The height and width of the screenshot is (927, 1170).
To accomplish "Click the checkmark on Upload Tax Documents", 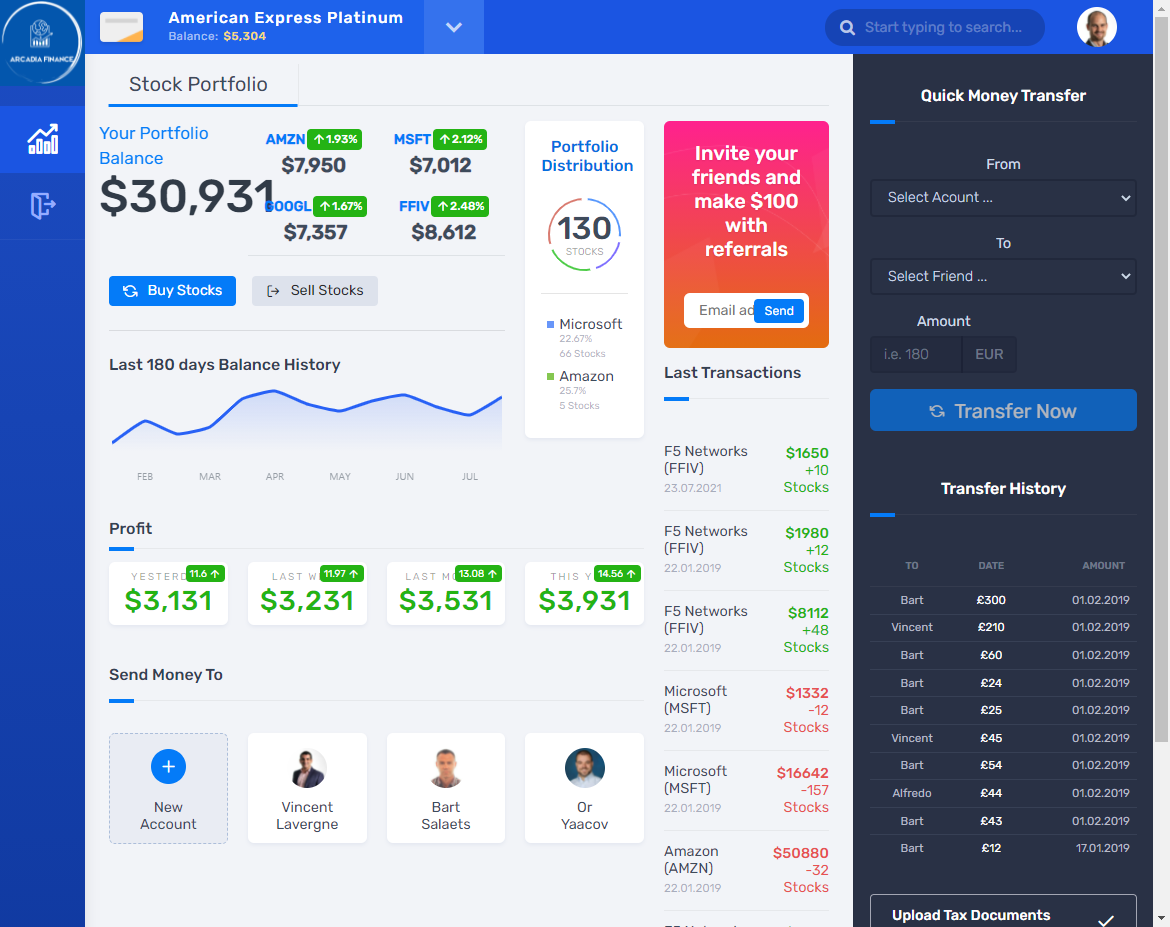I will [x=1106, y=920].
